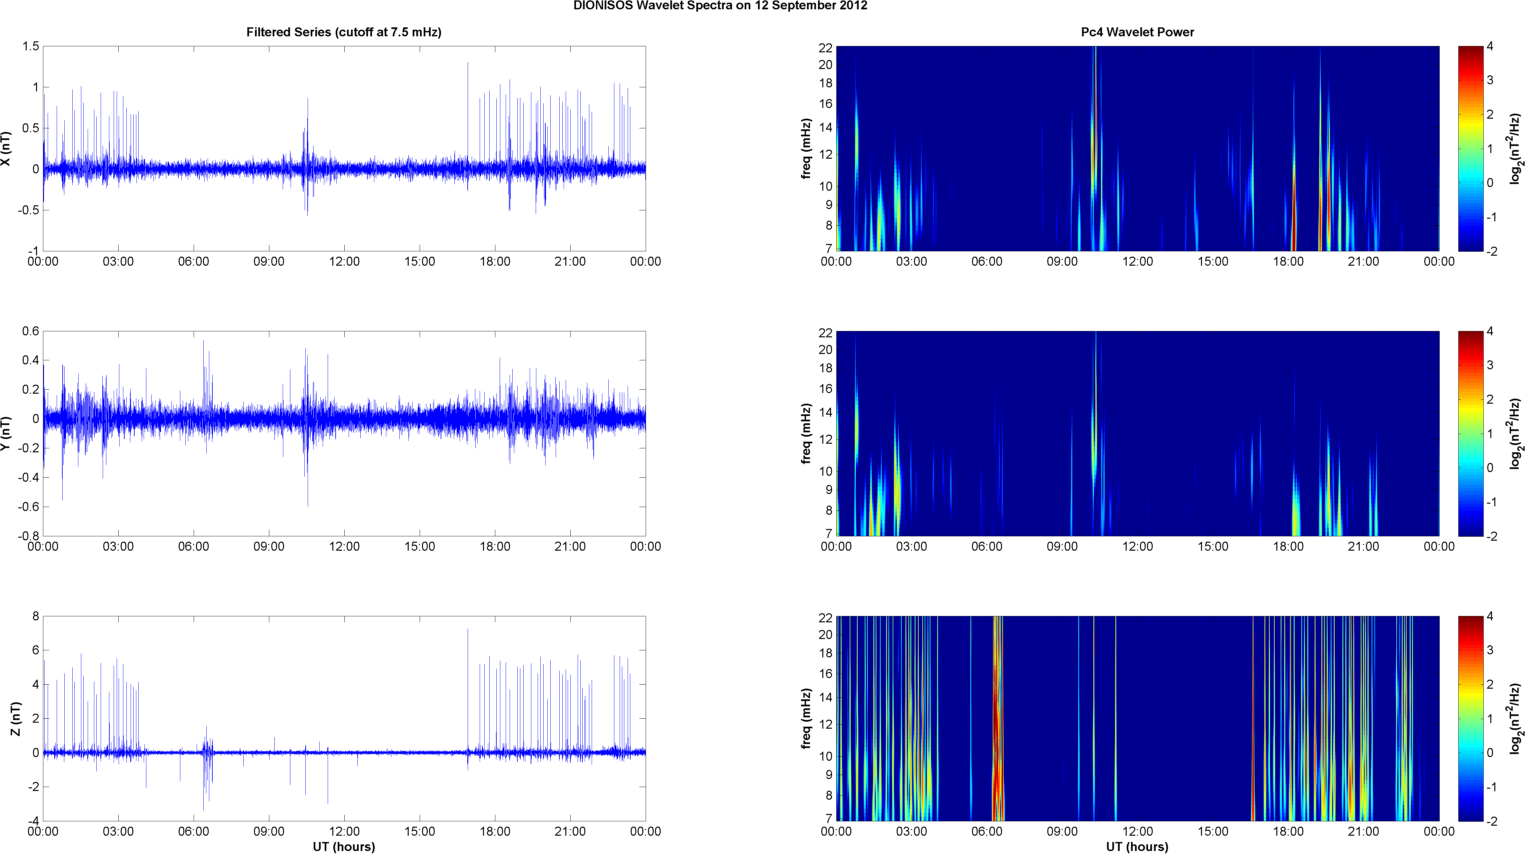
Task: Click the 0.6 tick on the Y (nT) axis
Action: coord(30,332)
